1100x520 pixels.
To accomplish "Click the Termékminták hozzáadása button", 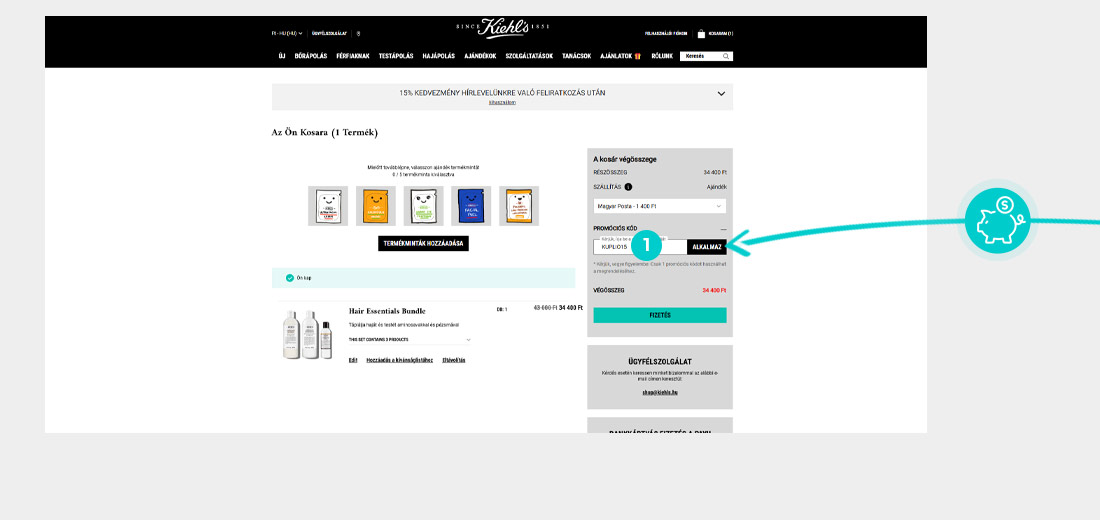I will pos(423,244).
